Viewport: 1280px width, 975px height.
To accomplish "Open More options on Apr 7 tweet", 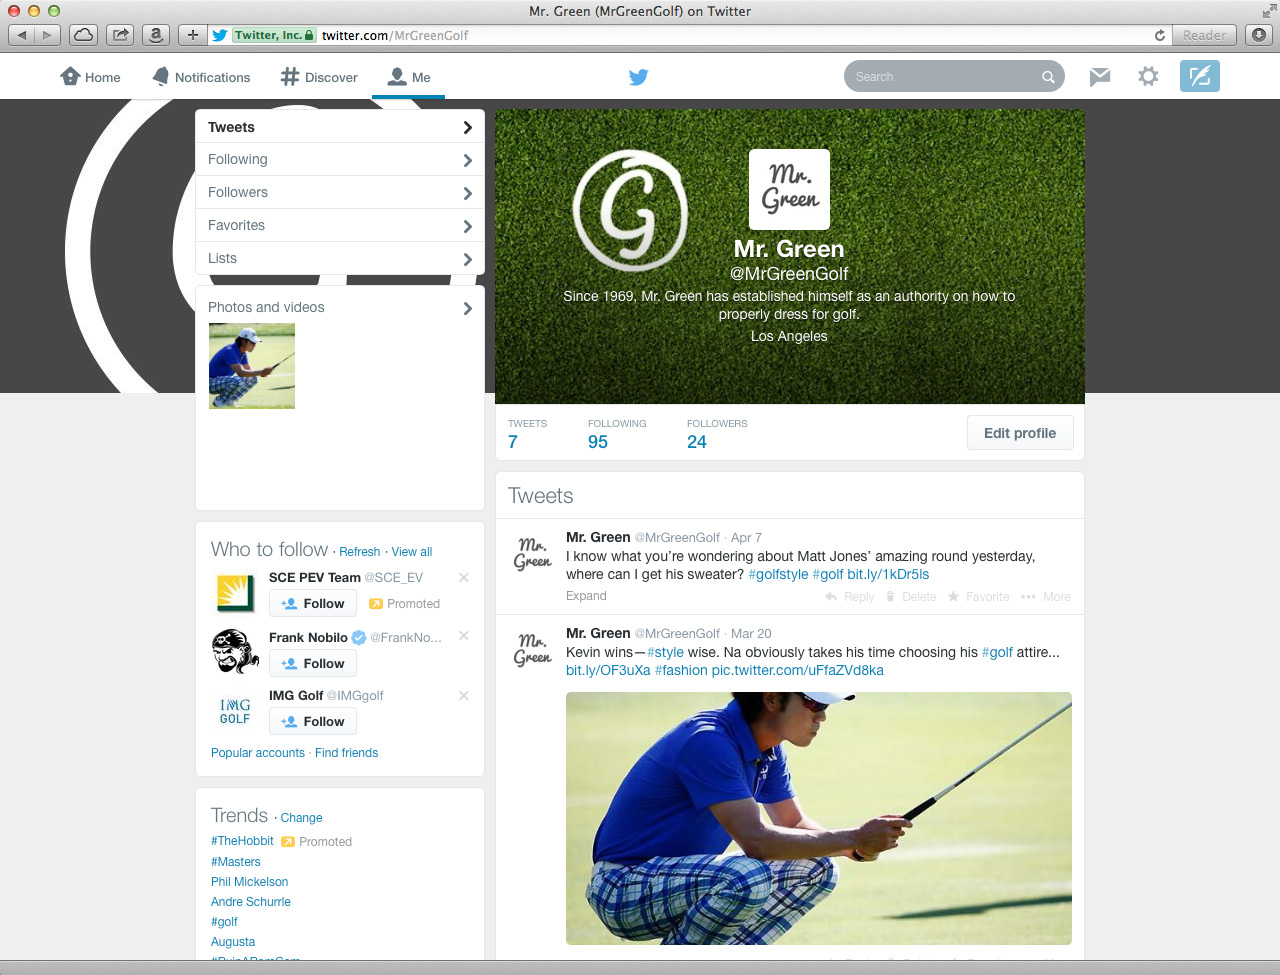I will pyautogui.click(x=1046, y=597).
